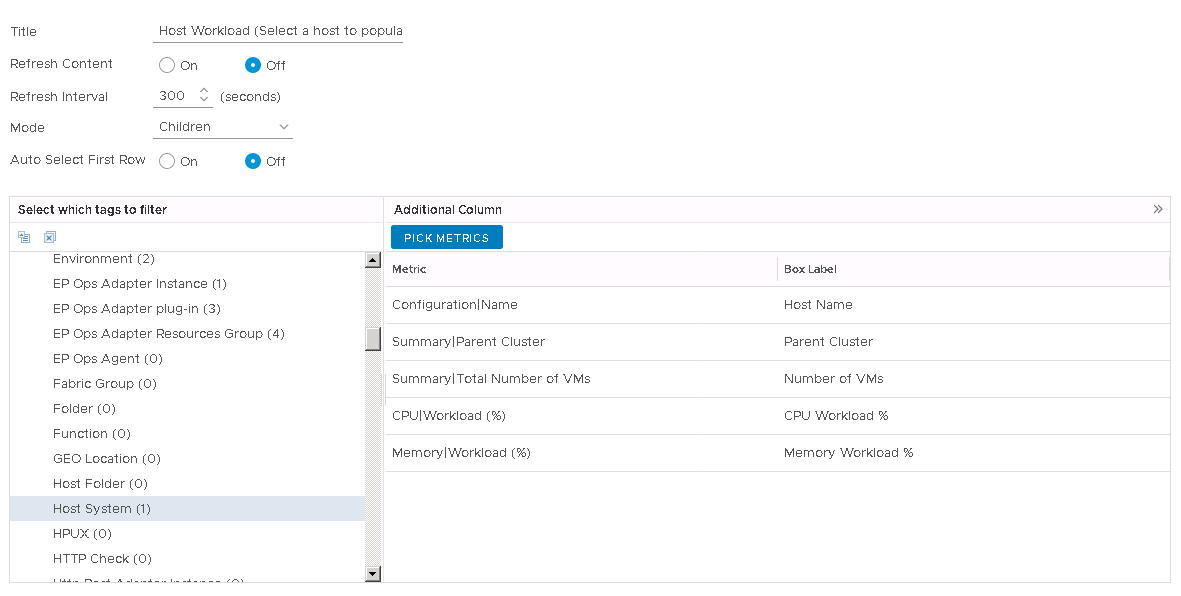Select the Host System (1) tag
This screenshot has height=596, width=1181.
(102, 509)
